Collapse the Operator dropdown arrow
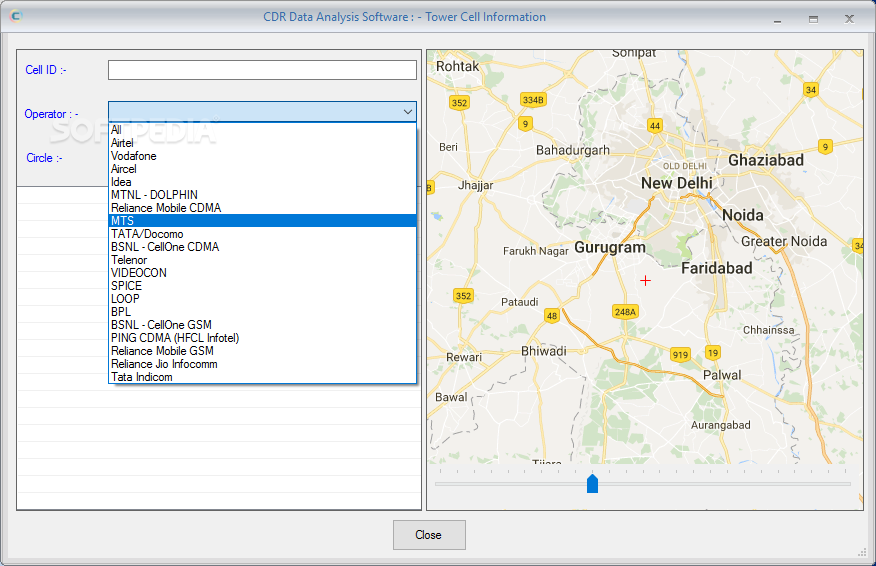Screen dimensions: 876x566 click(x=408, y=112)
